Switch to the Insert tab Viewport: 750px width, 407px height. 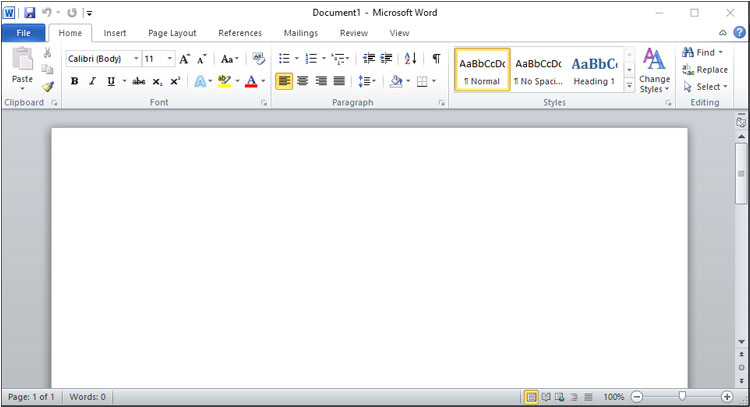pos(115,33)
